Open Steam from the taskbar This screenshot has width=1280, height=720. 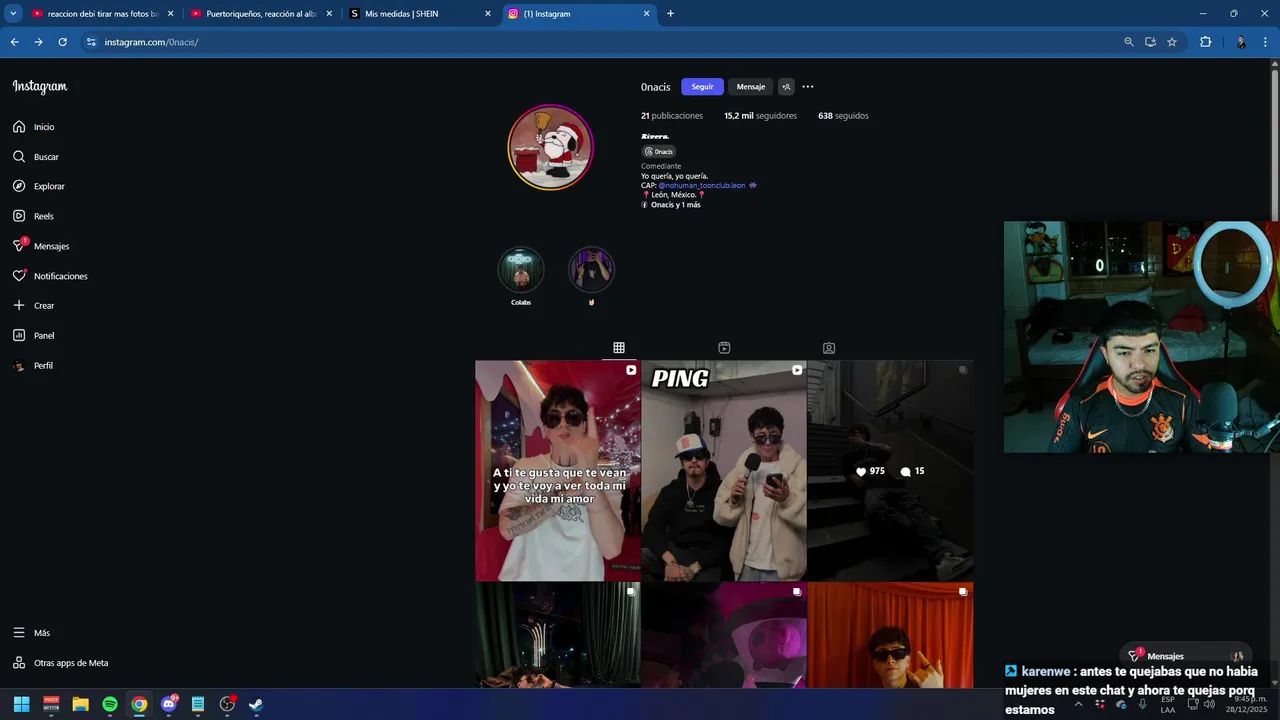(256, 704)
